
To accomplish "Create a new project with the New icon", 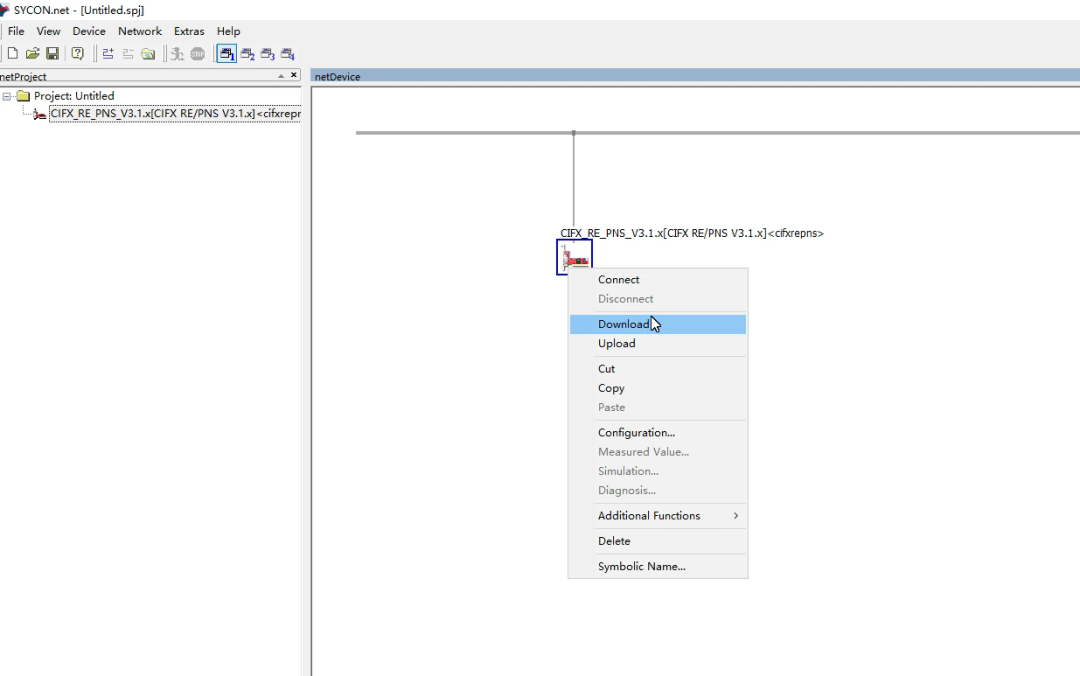I will [13, 53].
